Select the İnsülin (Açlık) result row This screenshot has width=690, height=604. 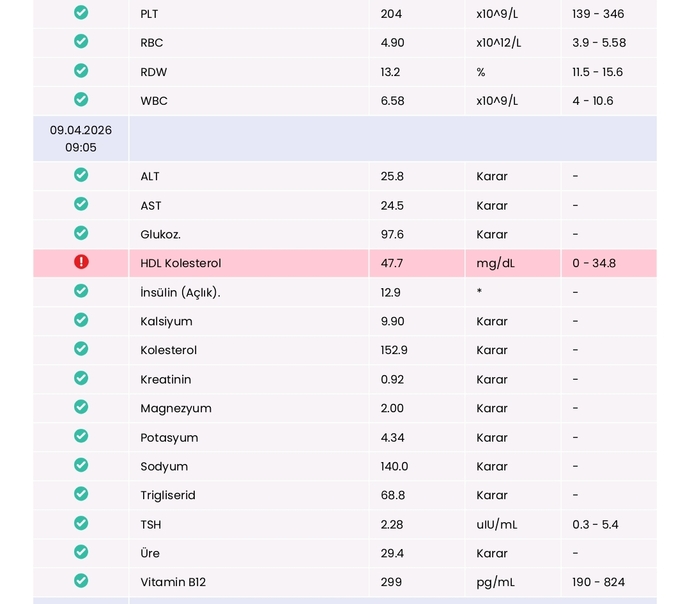[x=345, y=292]
